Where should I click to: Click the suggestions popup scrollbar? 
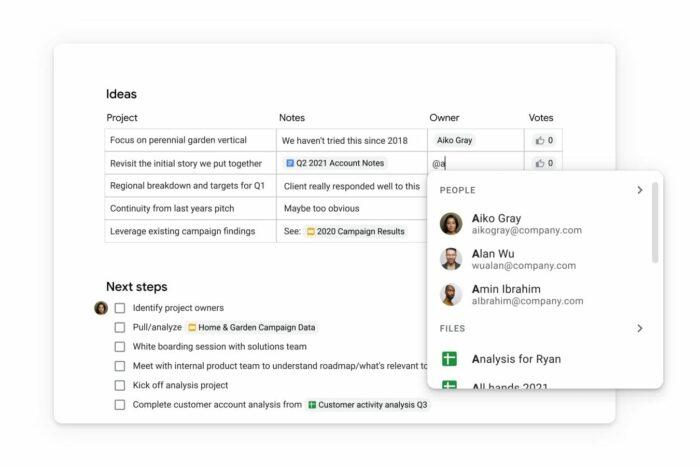(656, 223)
